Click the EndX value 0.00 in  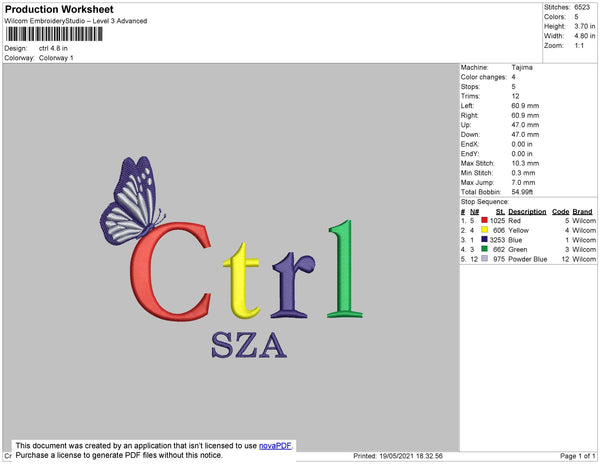tap(522, 144)
